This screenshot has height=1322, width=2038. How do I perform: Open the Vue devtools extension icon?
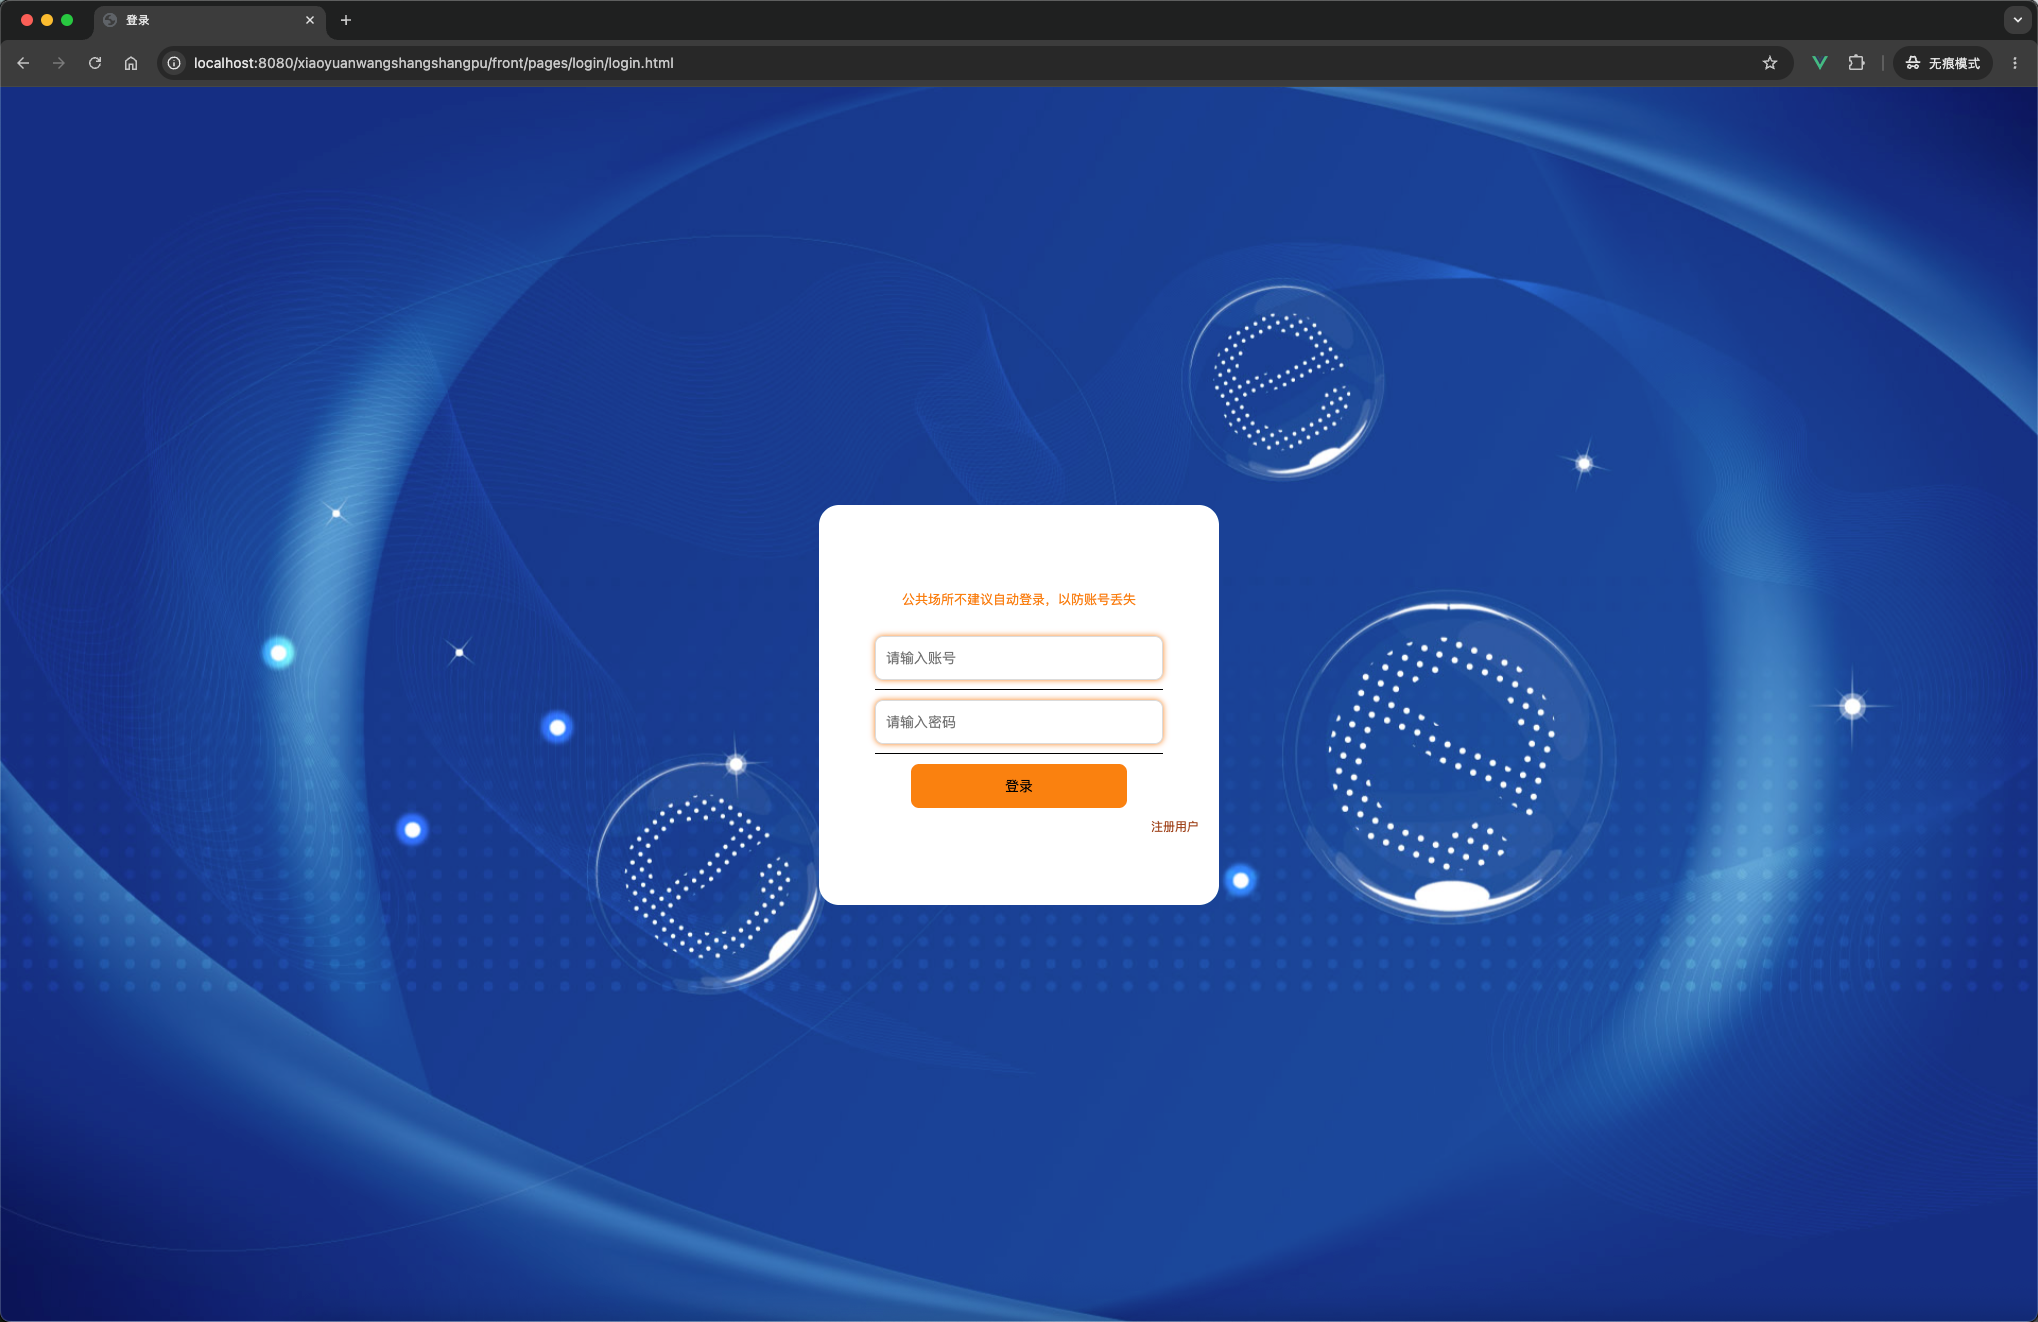(x=1820, y=63)
